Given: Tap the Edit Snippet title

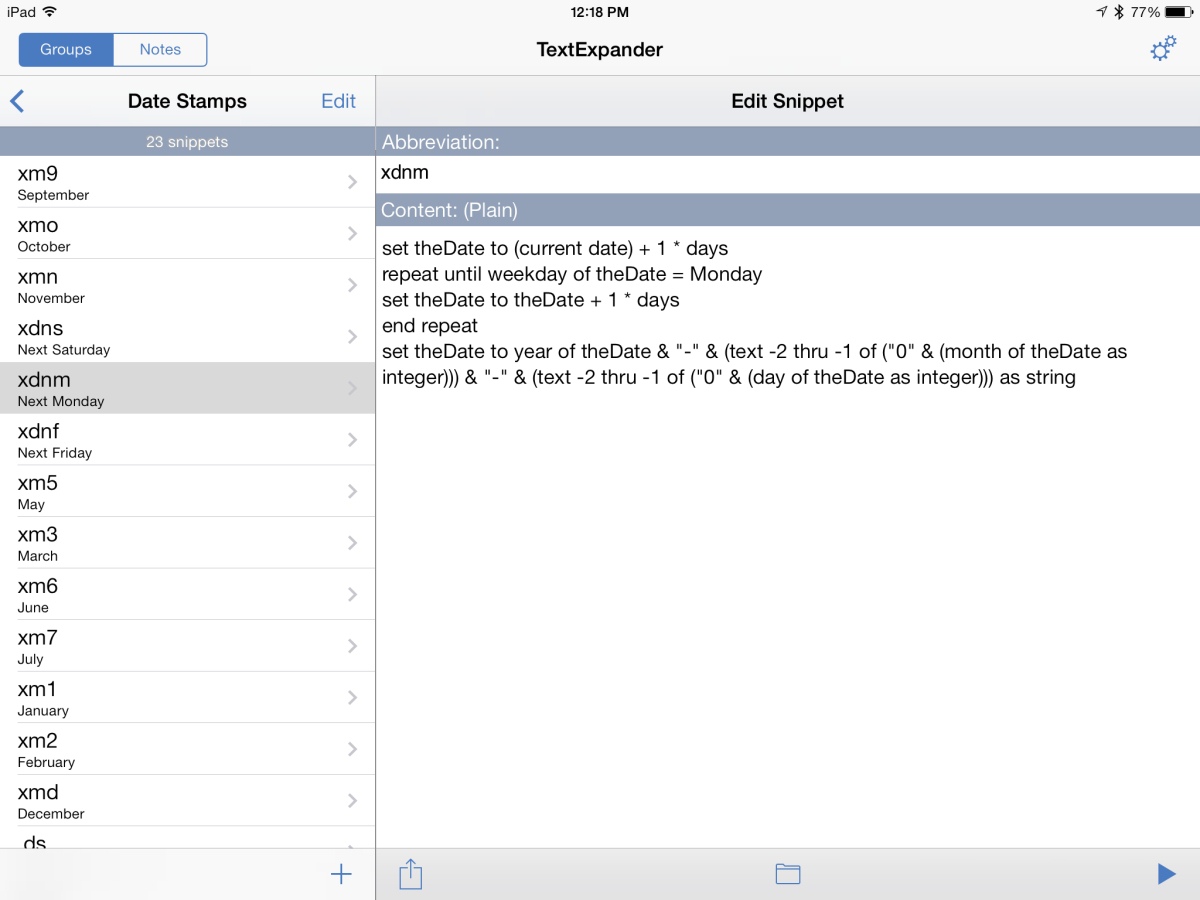Looking at the screenshot, I should tap(788, 101).
